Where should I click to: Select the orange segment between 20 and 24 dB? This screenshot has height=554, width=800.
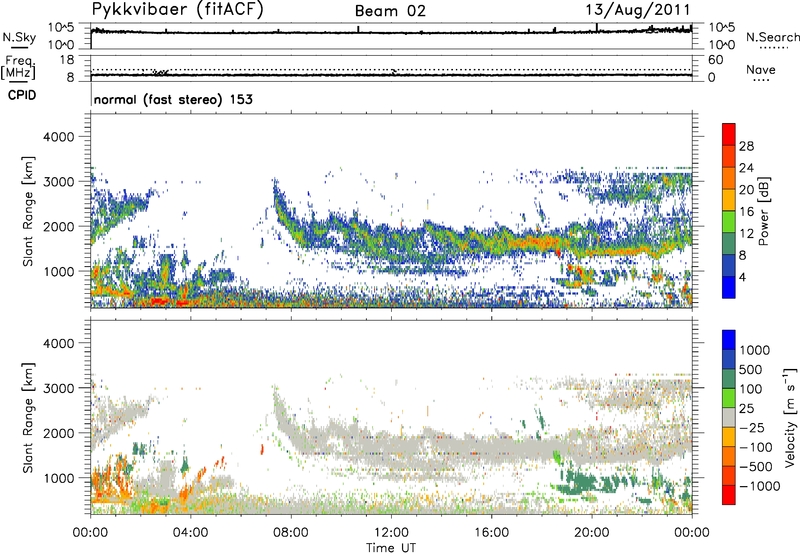pyautogui.click(x=729, y=178)
